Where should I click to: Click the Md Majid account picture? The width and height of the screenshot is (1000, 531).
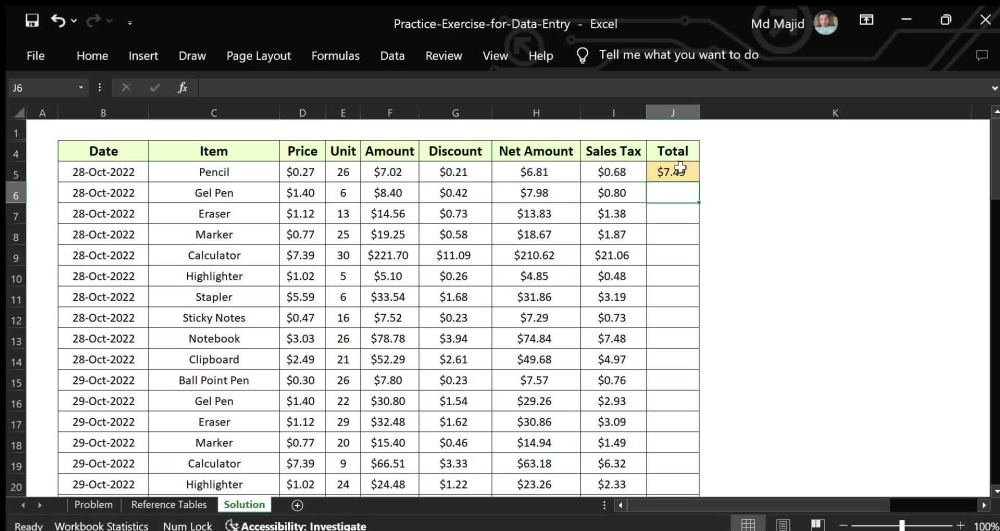(825, 23)
